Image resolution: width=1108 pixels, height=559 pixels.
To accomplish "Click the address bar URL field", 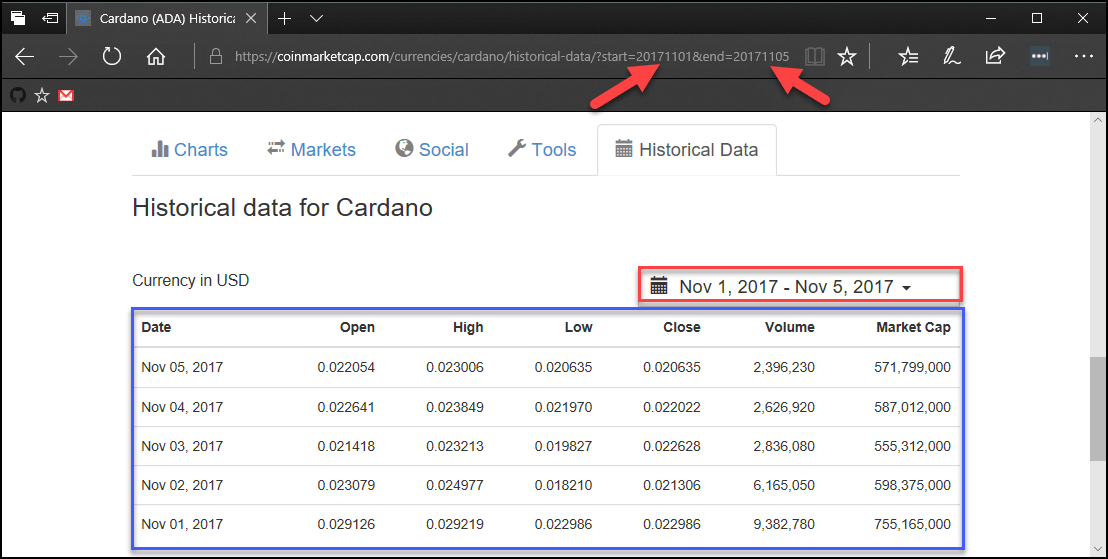I will (x=512, y=57).
